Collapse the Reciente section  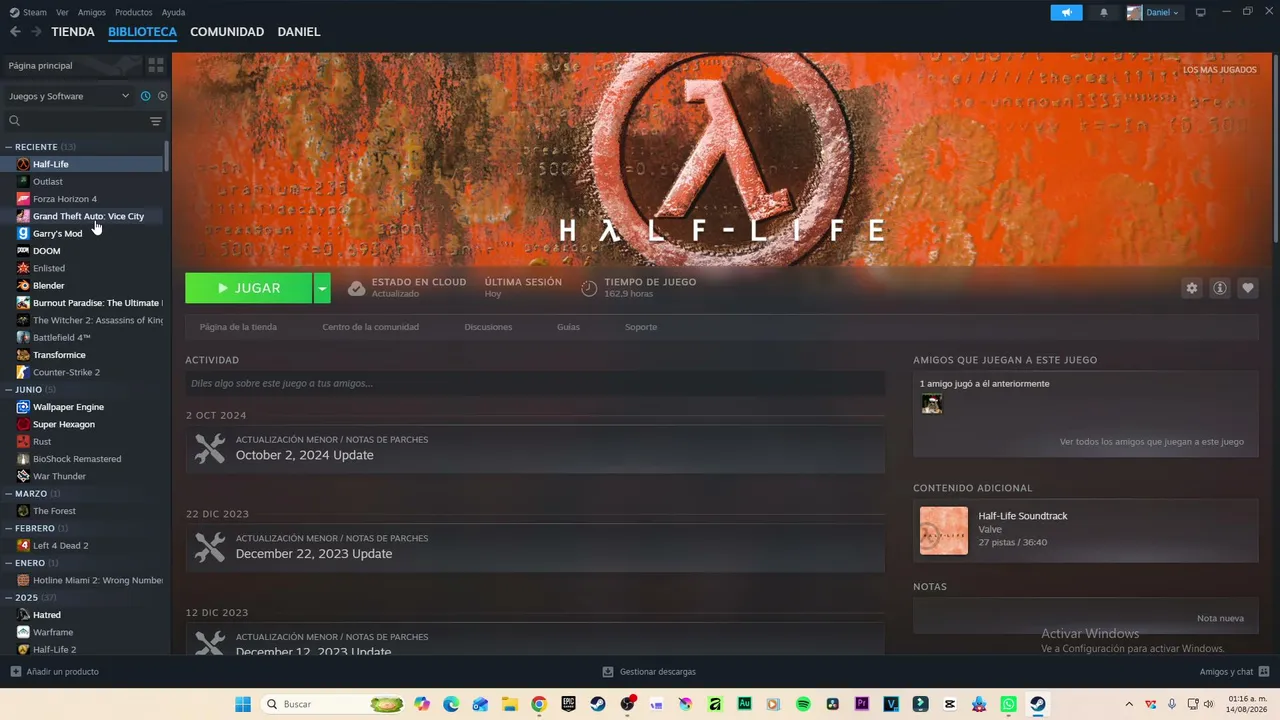9,147
